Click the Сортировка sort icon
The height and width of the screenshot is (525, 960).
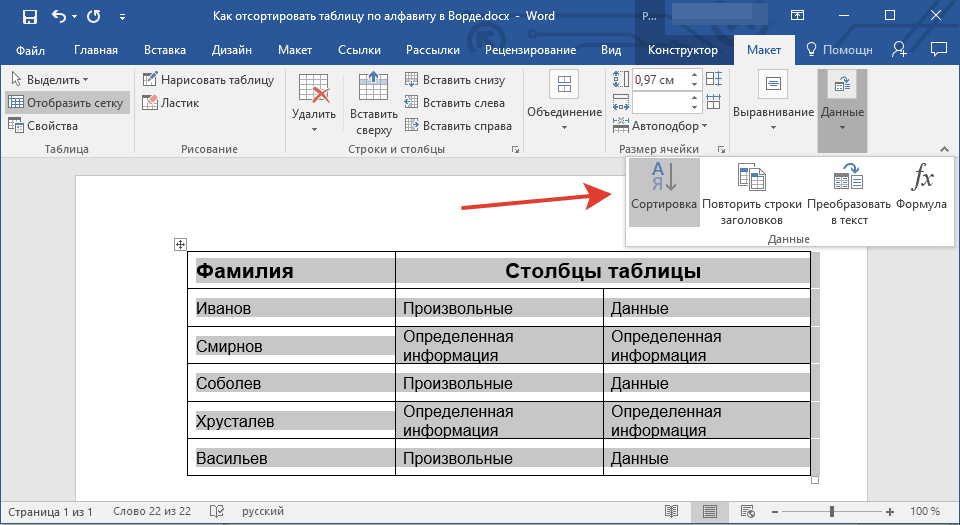click(664, 180)
